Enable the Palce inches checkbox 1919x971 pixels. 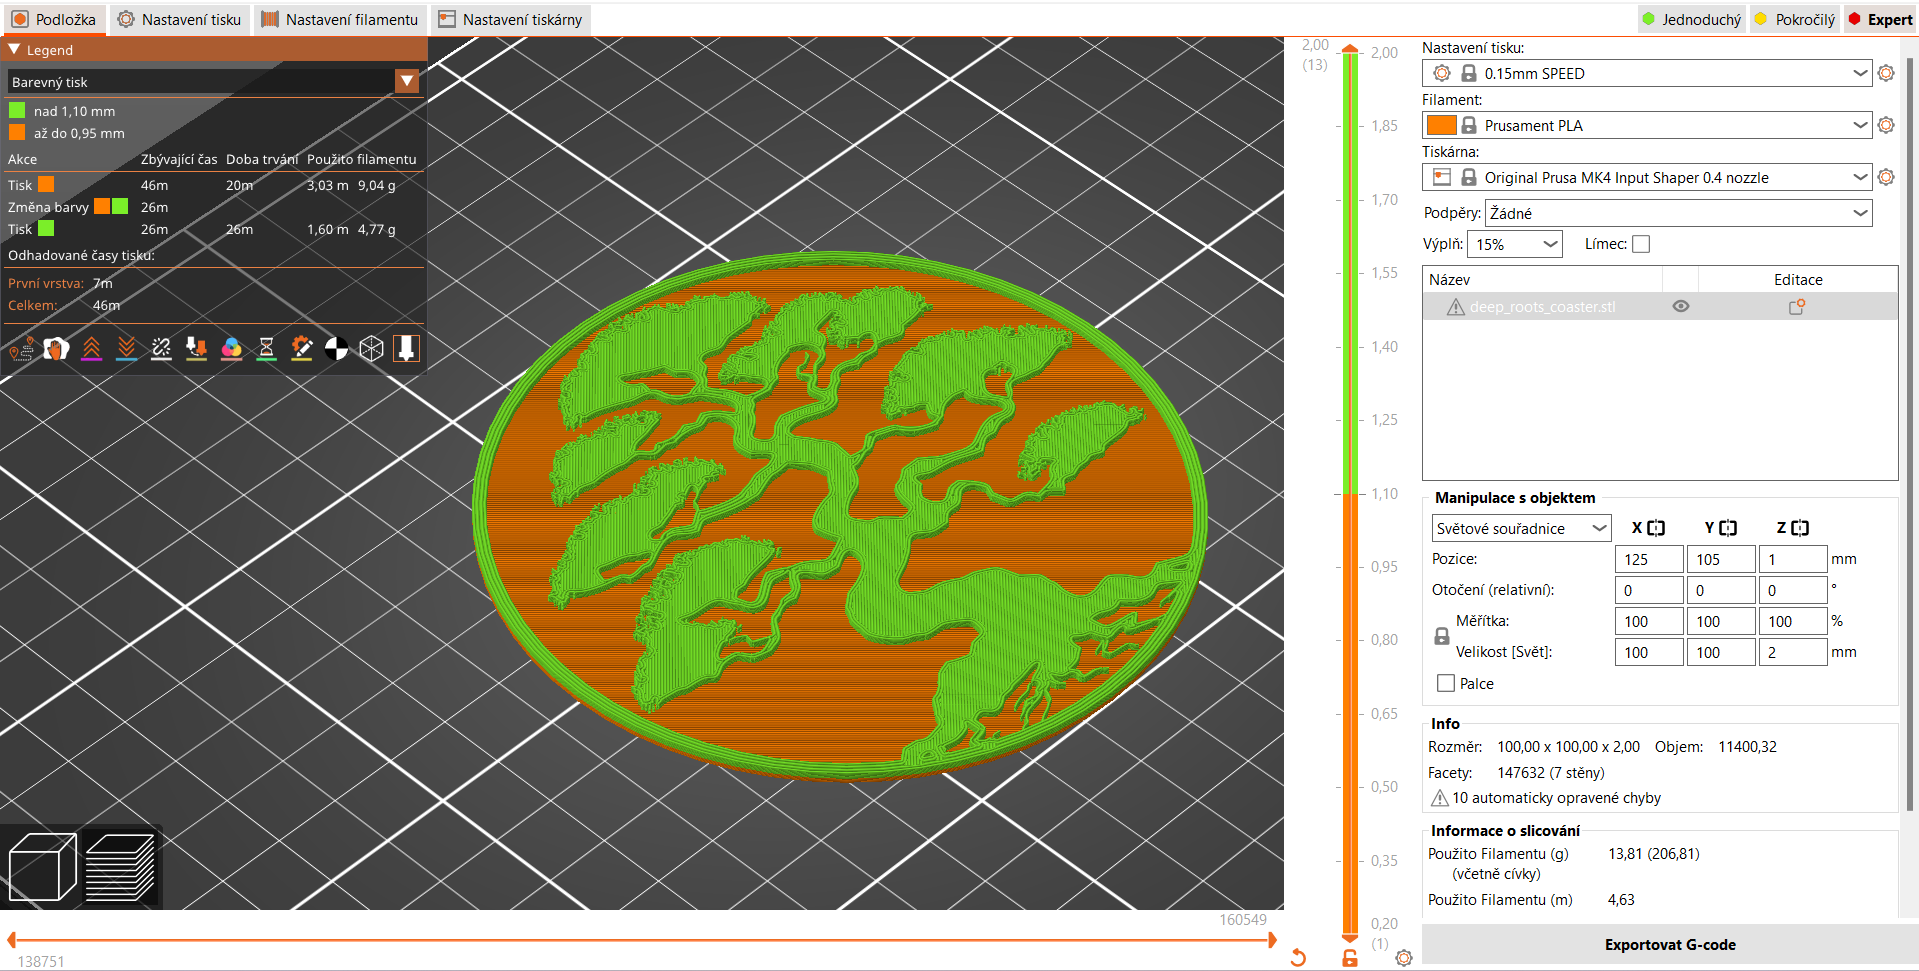click(1445, 683)
